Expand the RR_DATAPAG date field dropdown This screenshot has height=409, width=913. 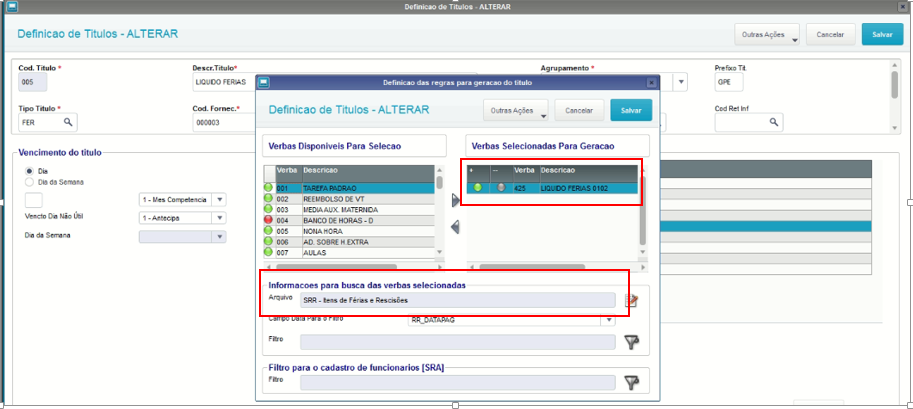pos(609,320)
